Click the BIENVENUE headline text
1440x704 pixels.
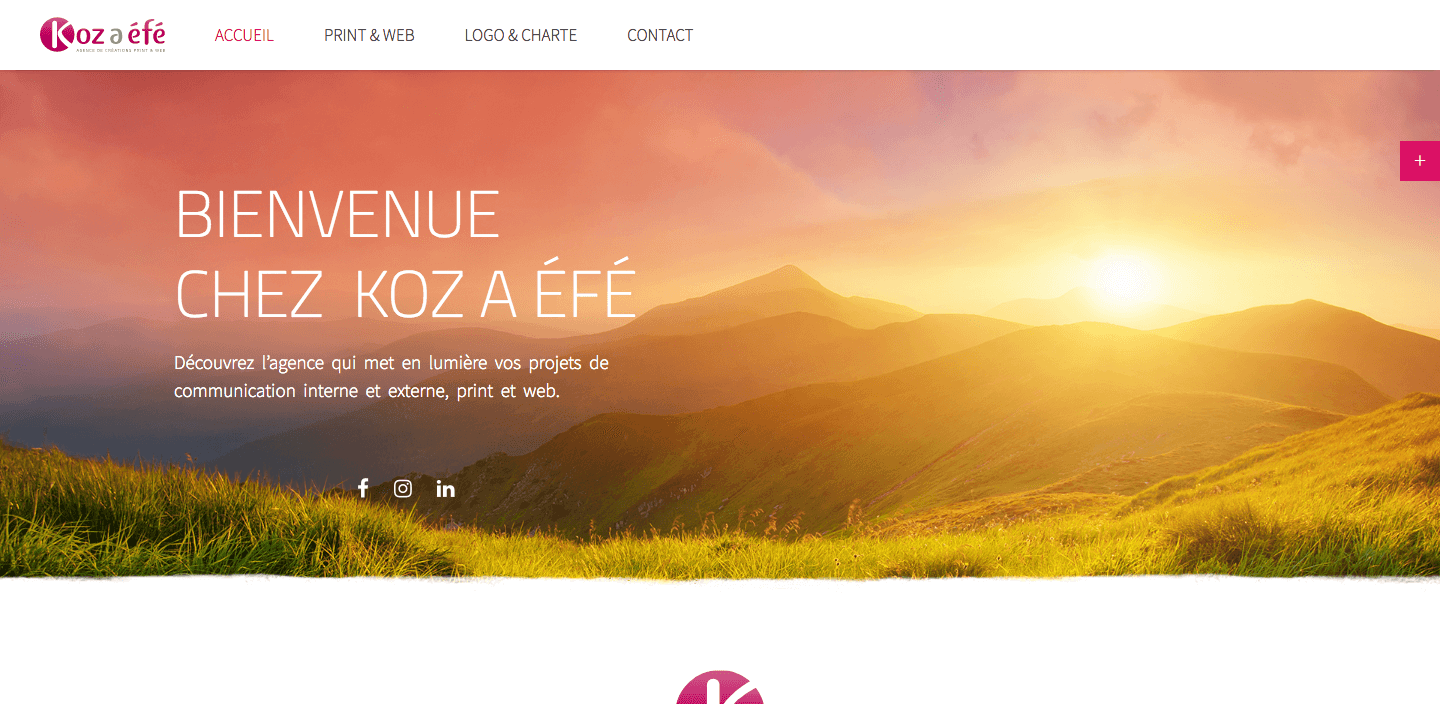pos(337,214)
